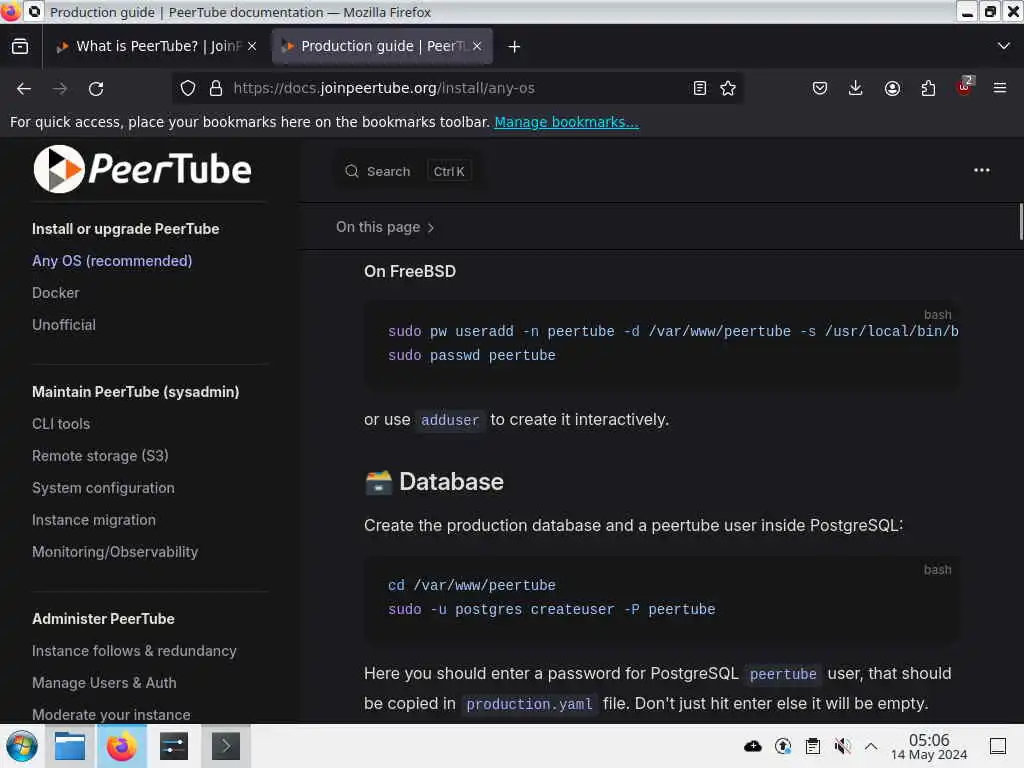
Task: Click the 'cd /var/www/peertube' code line
Action: tap(472, 585)
